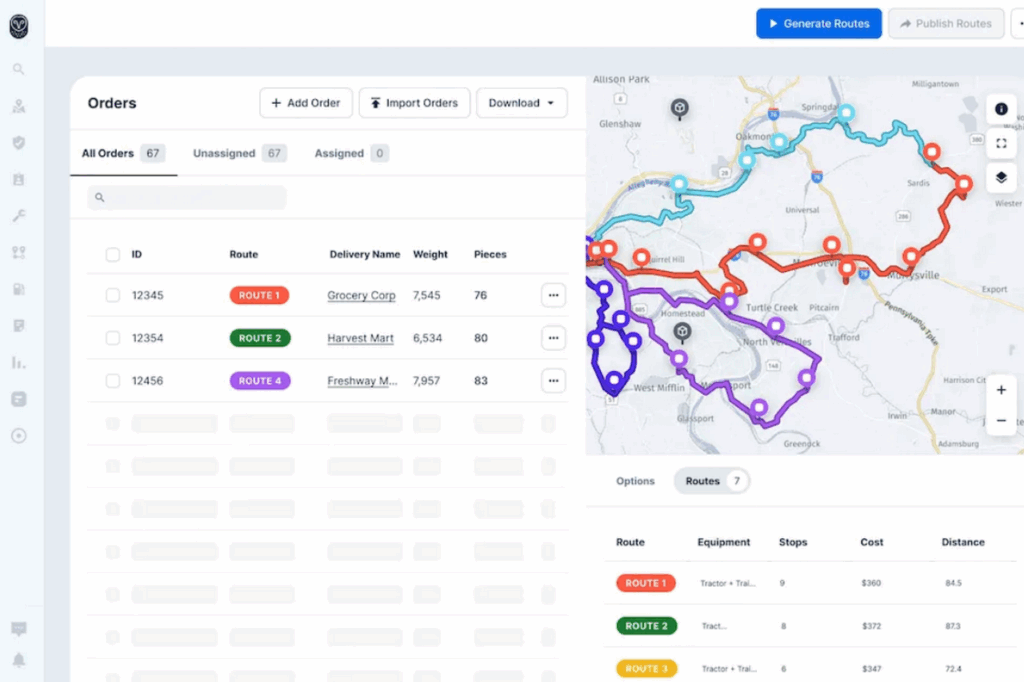Open the bar chart reports icon

pos(18,362)
